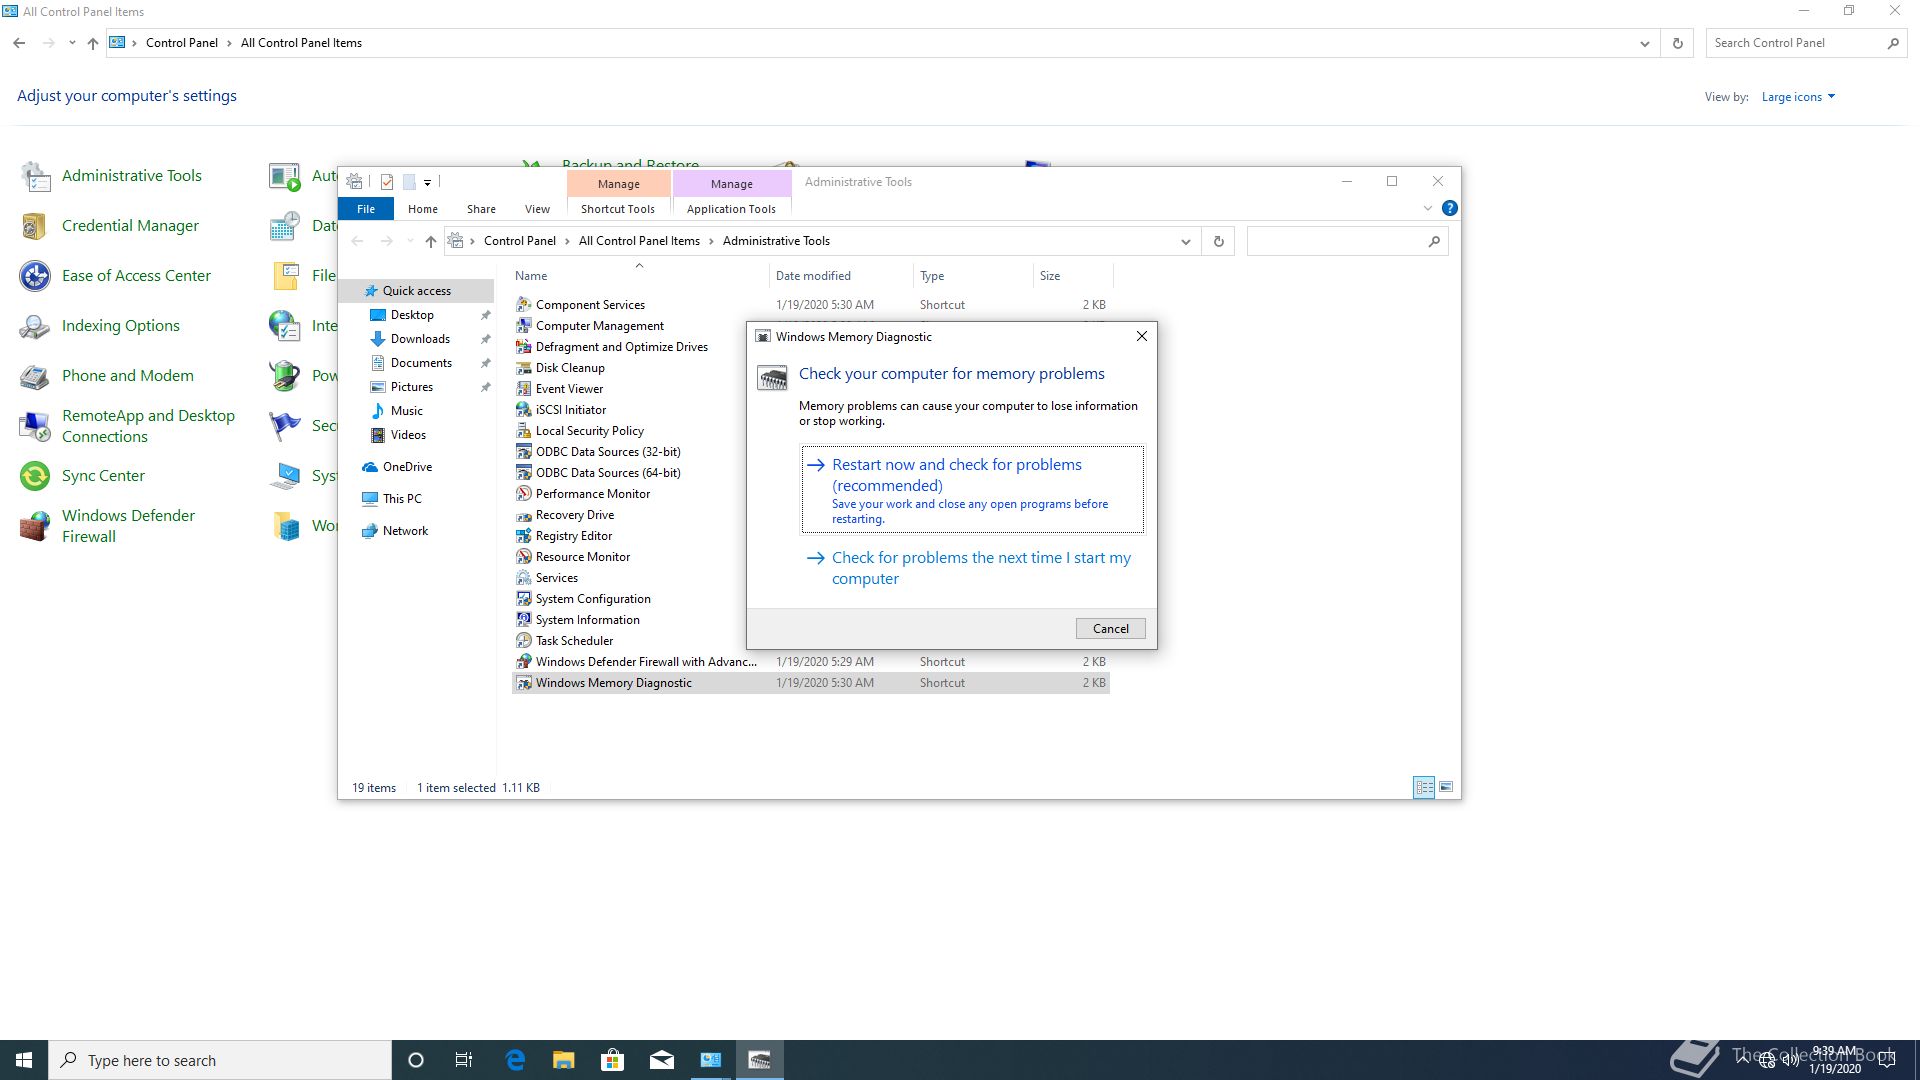This screenshot has width=1920, height=1080.
Task: Expand Control Panel address bar history dropdown
Action: click(x=1645, y=43)
